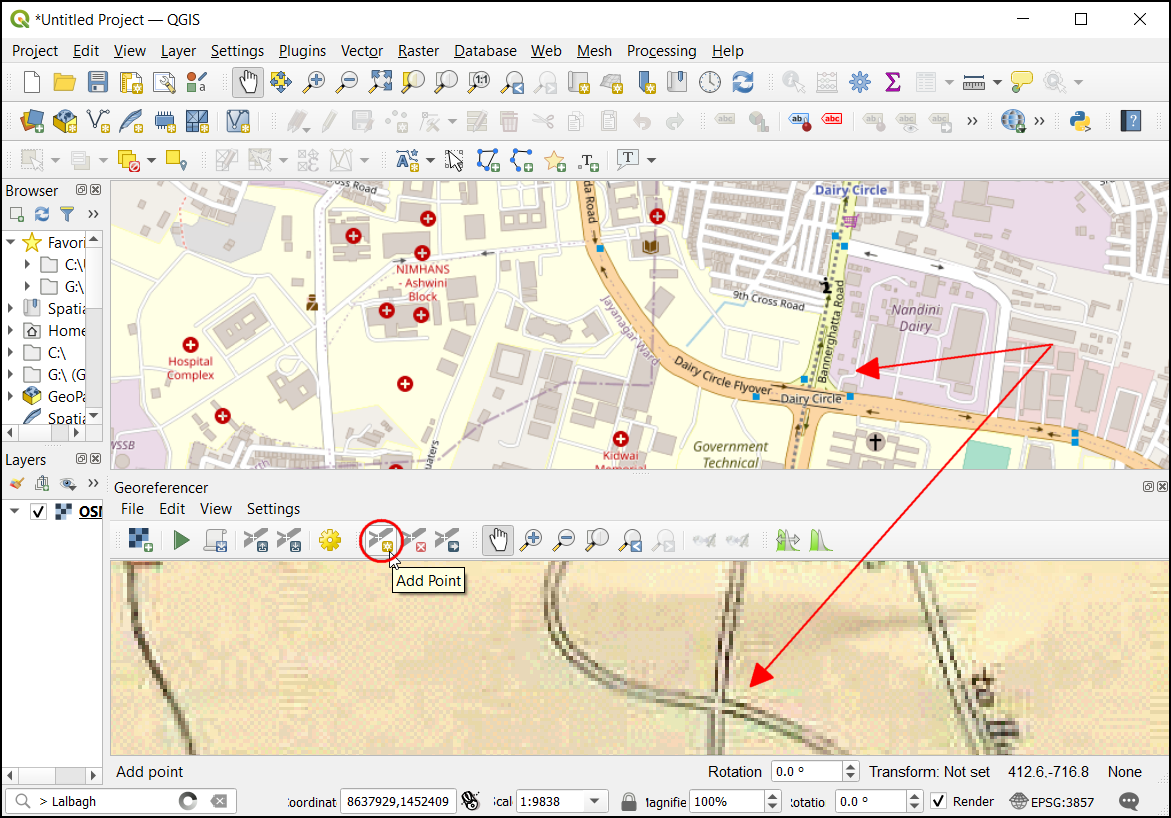
Task: Open the Identify Features tool
Action: click(793, 81)
